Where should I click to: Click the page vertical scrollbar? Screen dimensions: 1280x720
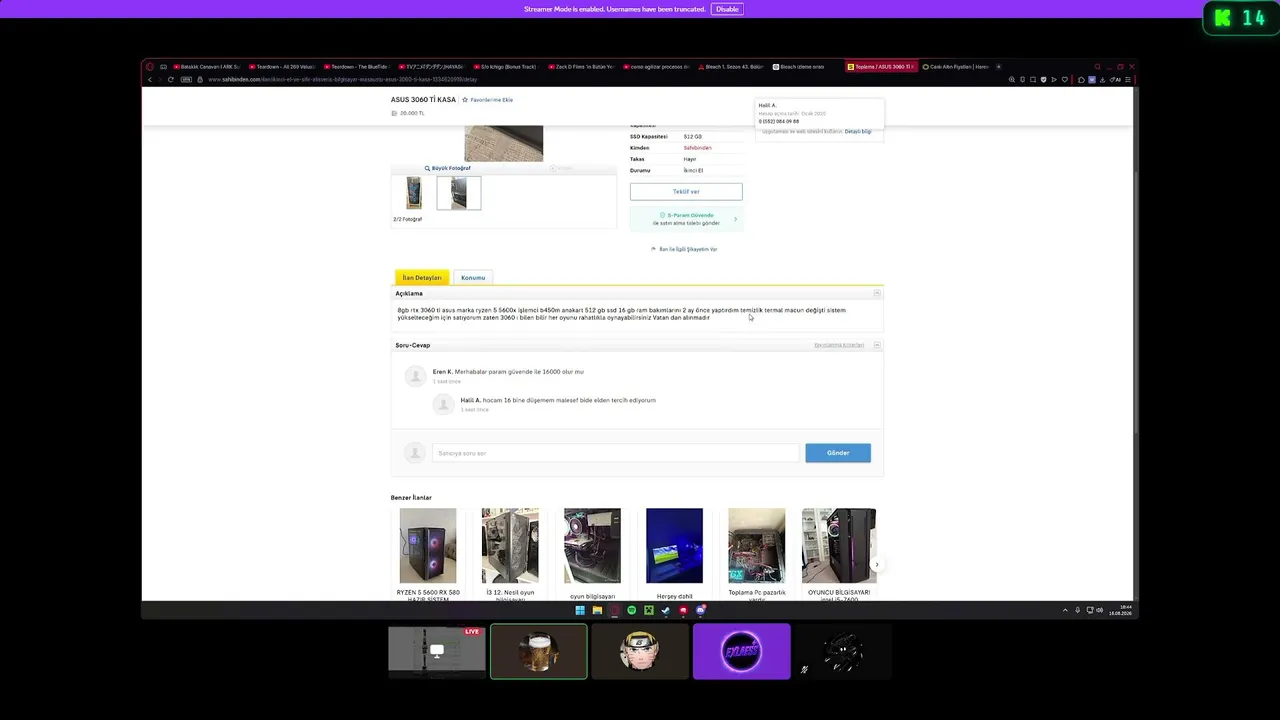1136,300
